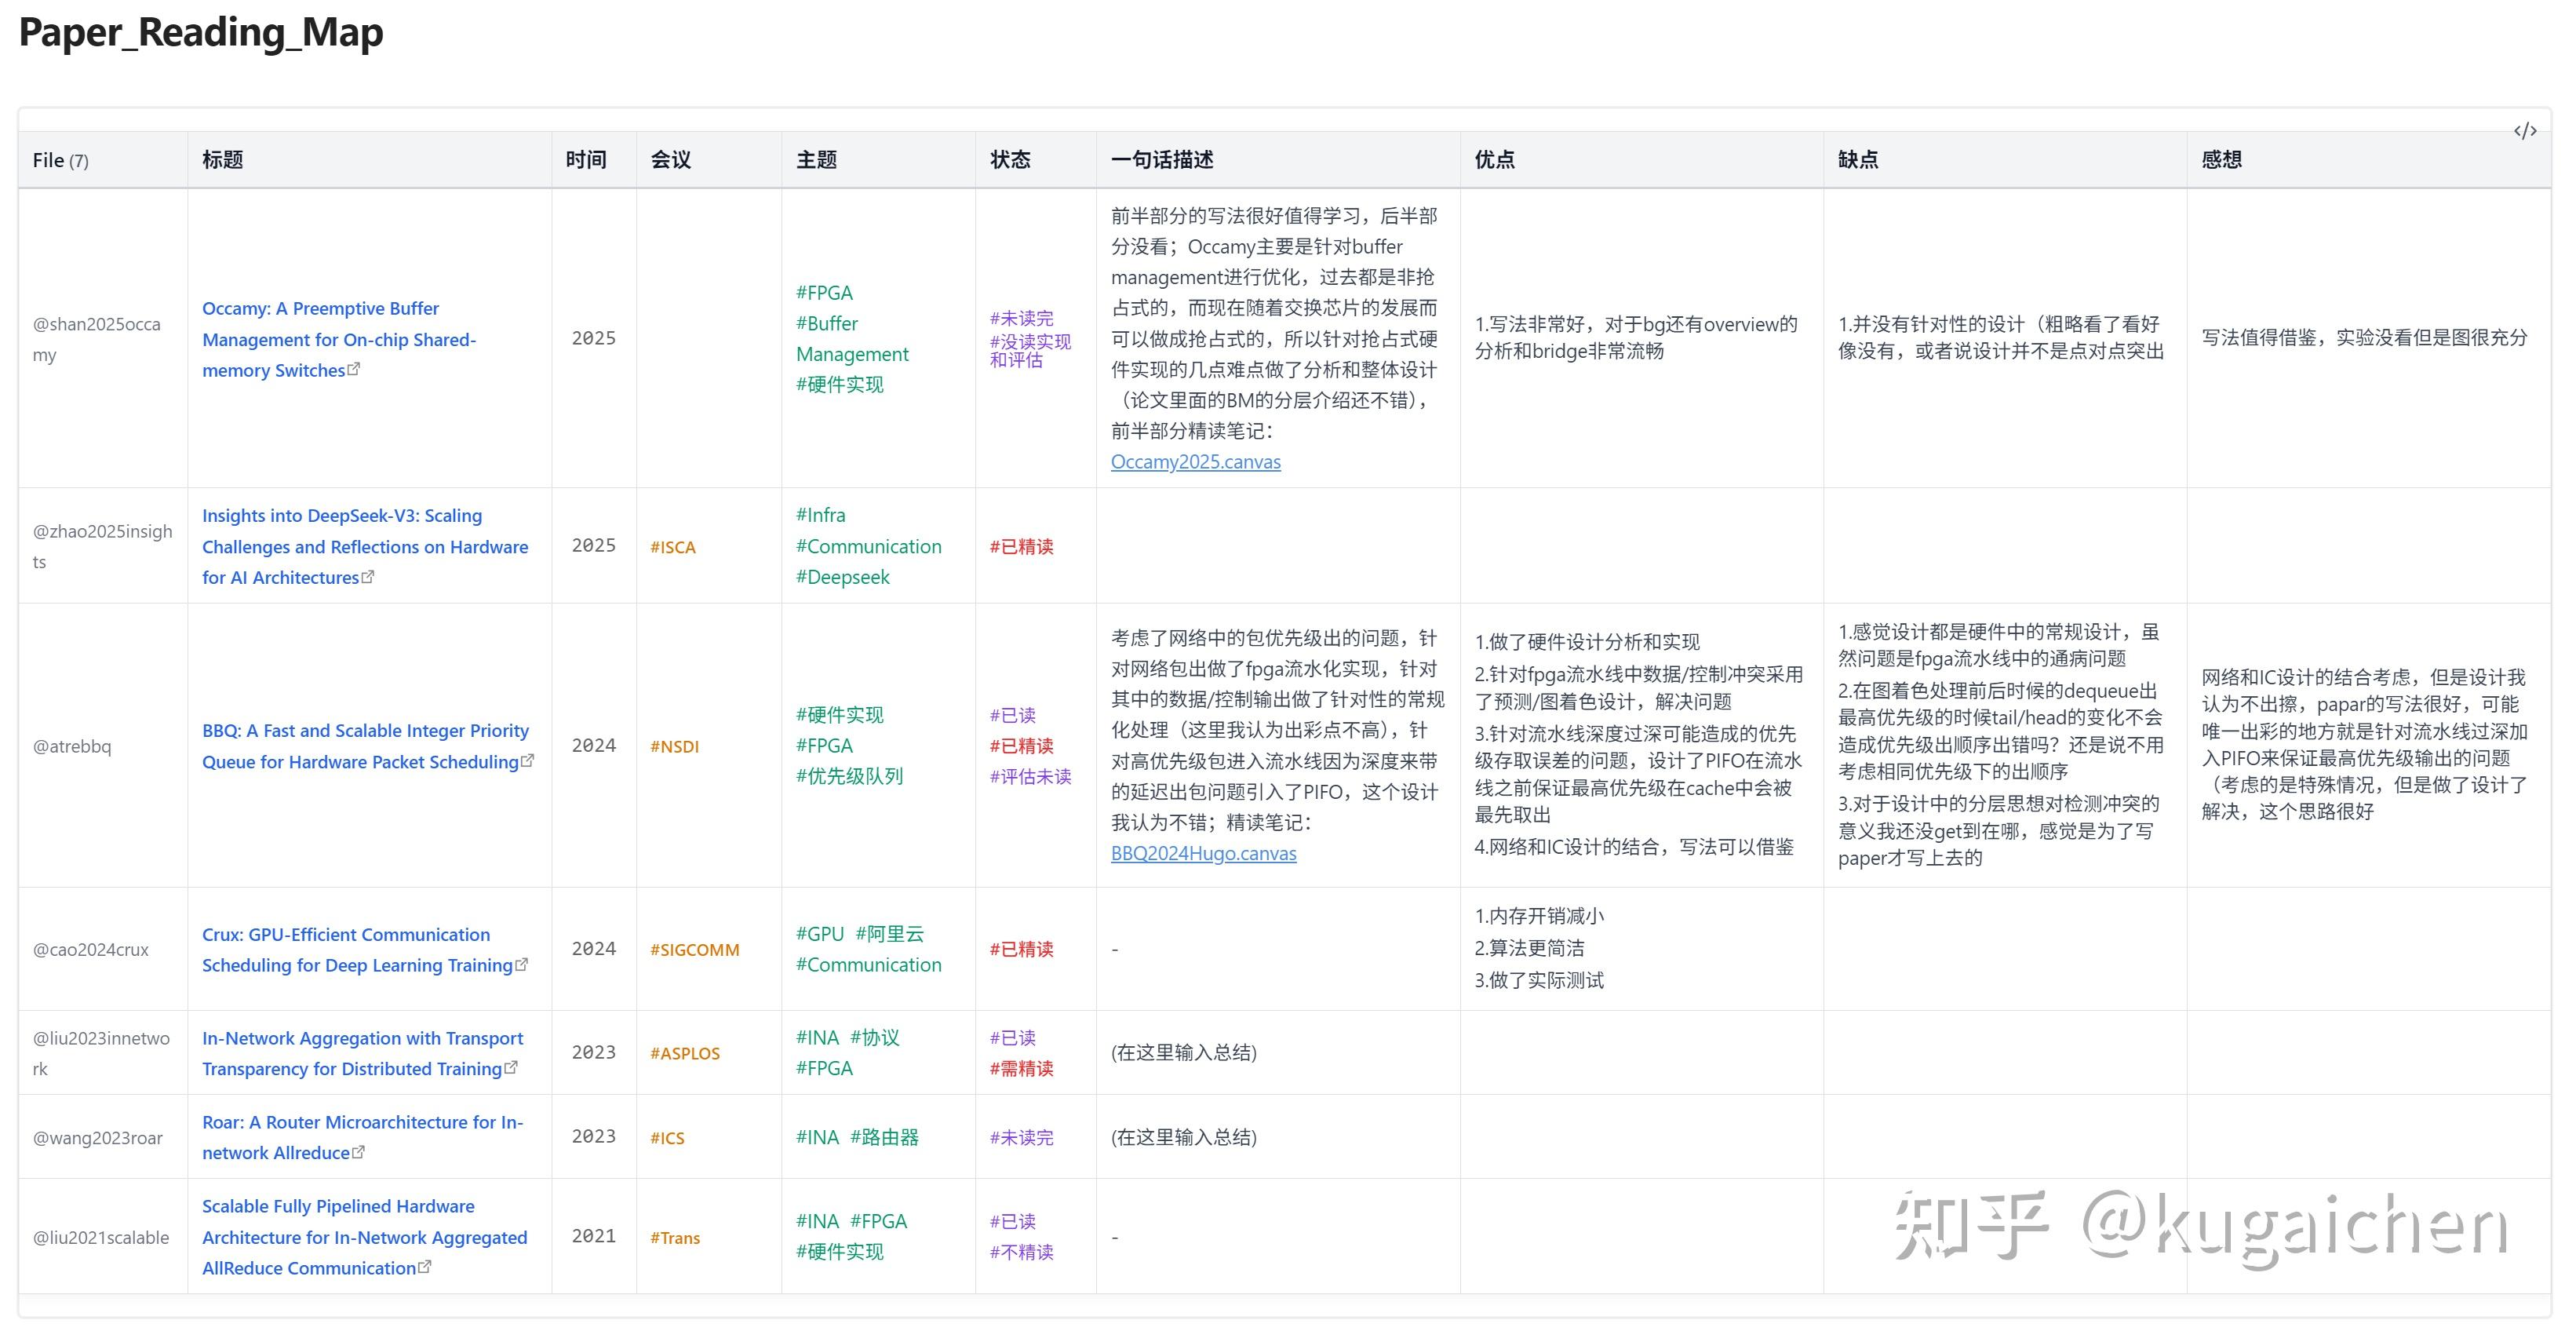2576x1342 pixels.
Task: Click external link icon after Occamy paper title
Action: click(353, 369)
